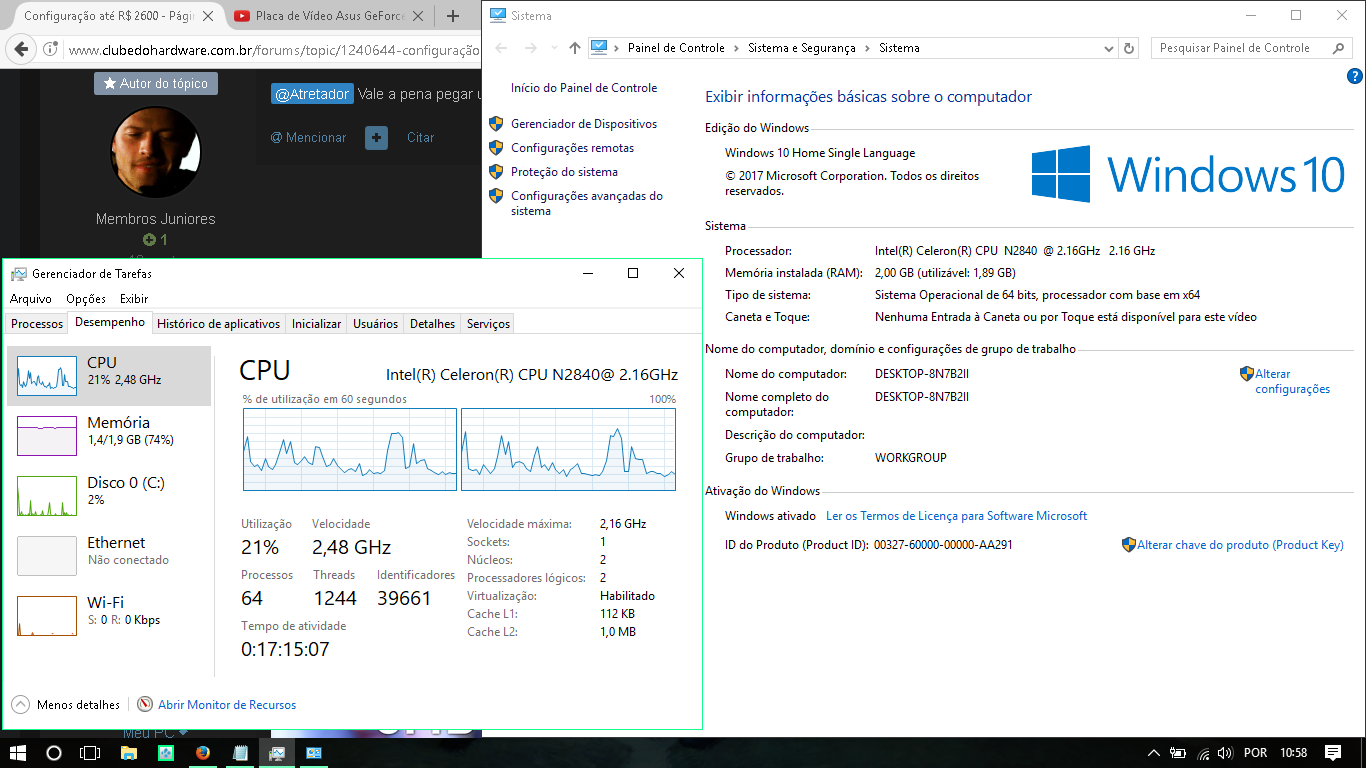This screenshot has width=1366, height=768.
Task: Click the battery icon in system tray
Action: click(x=1178, y=753)
